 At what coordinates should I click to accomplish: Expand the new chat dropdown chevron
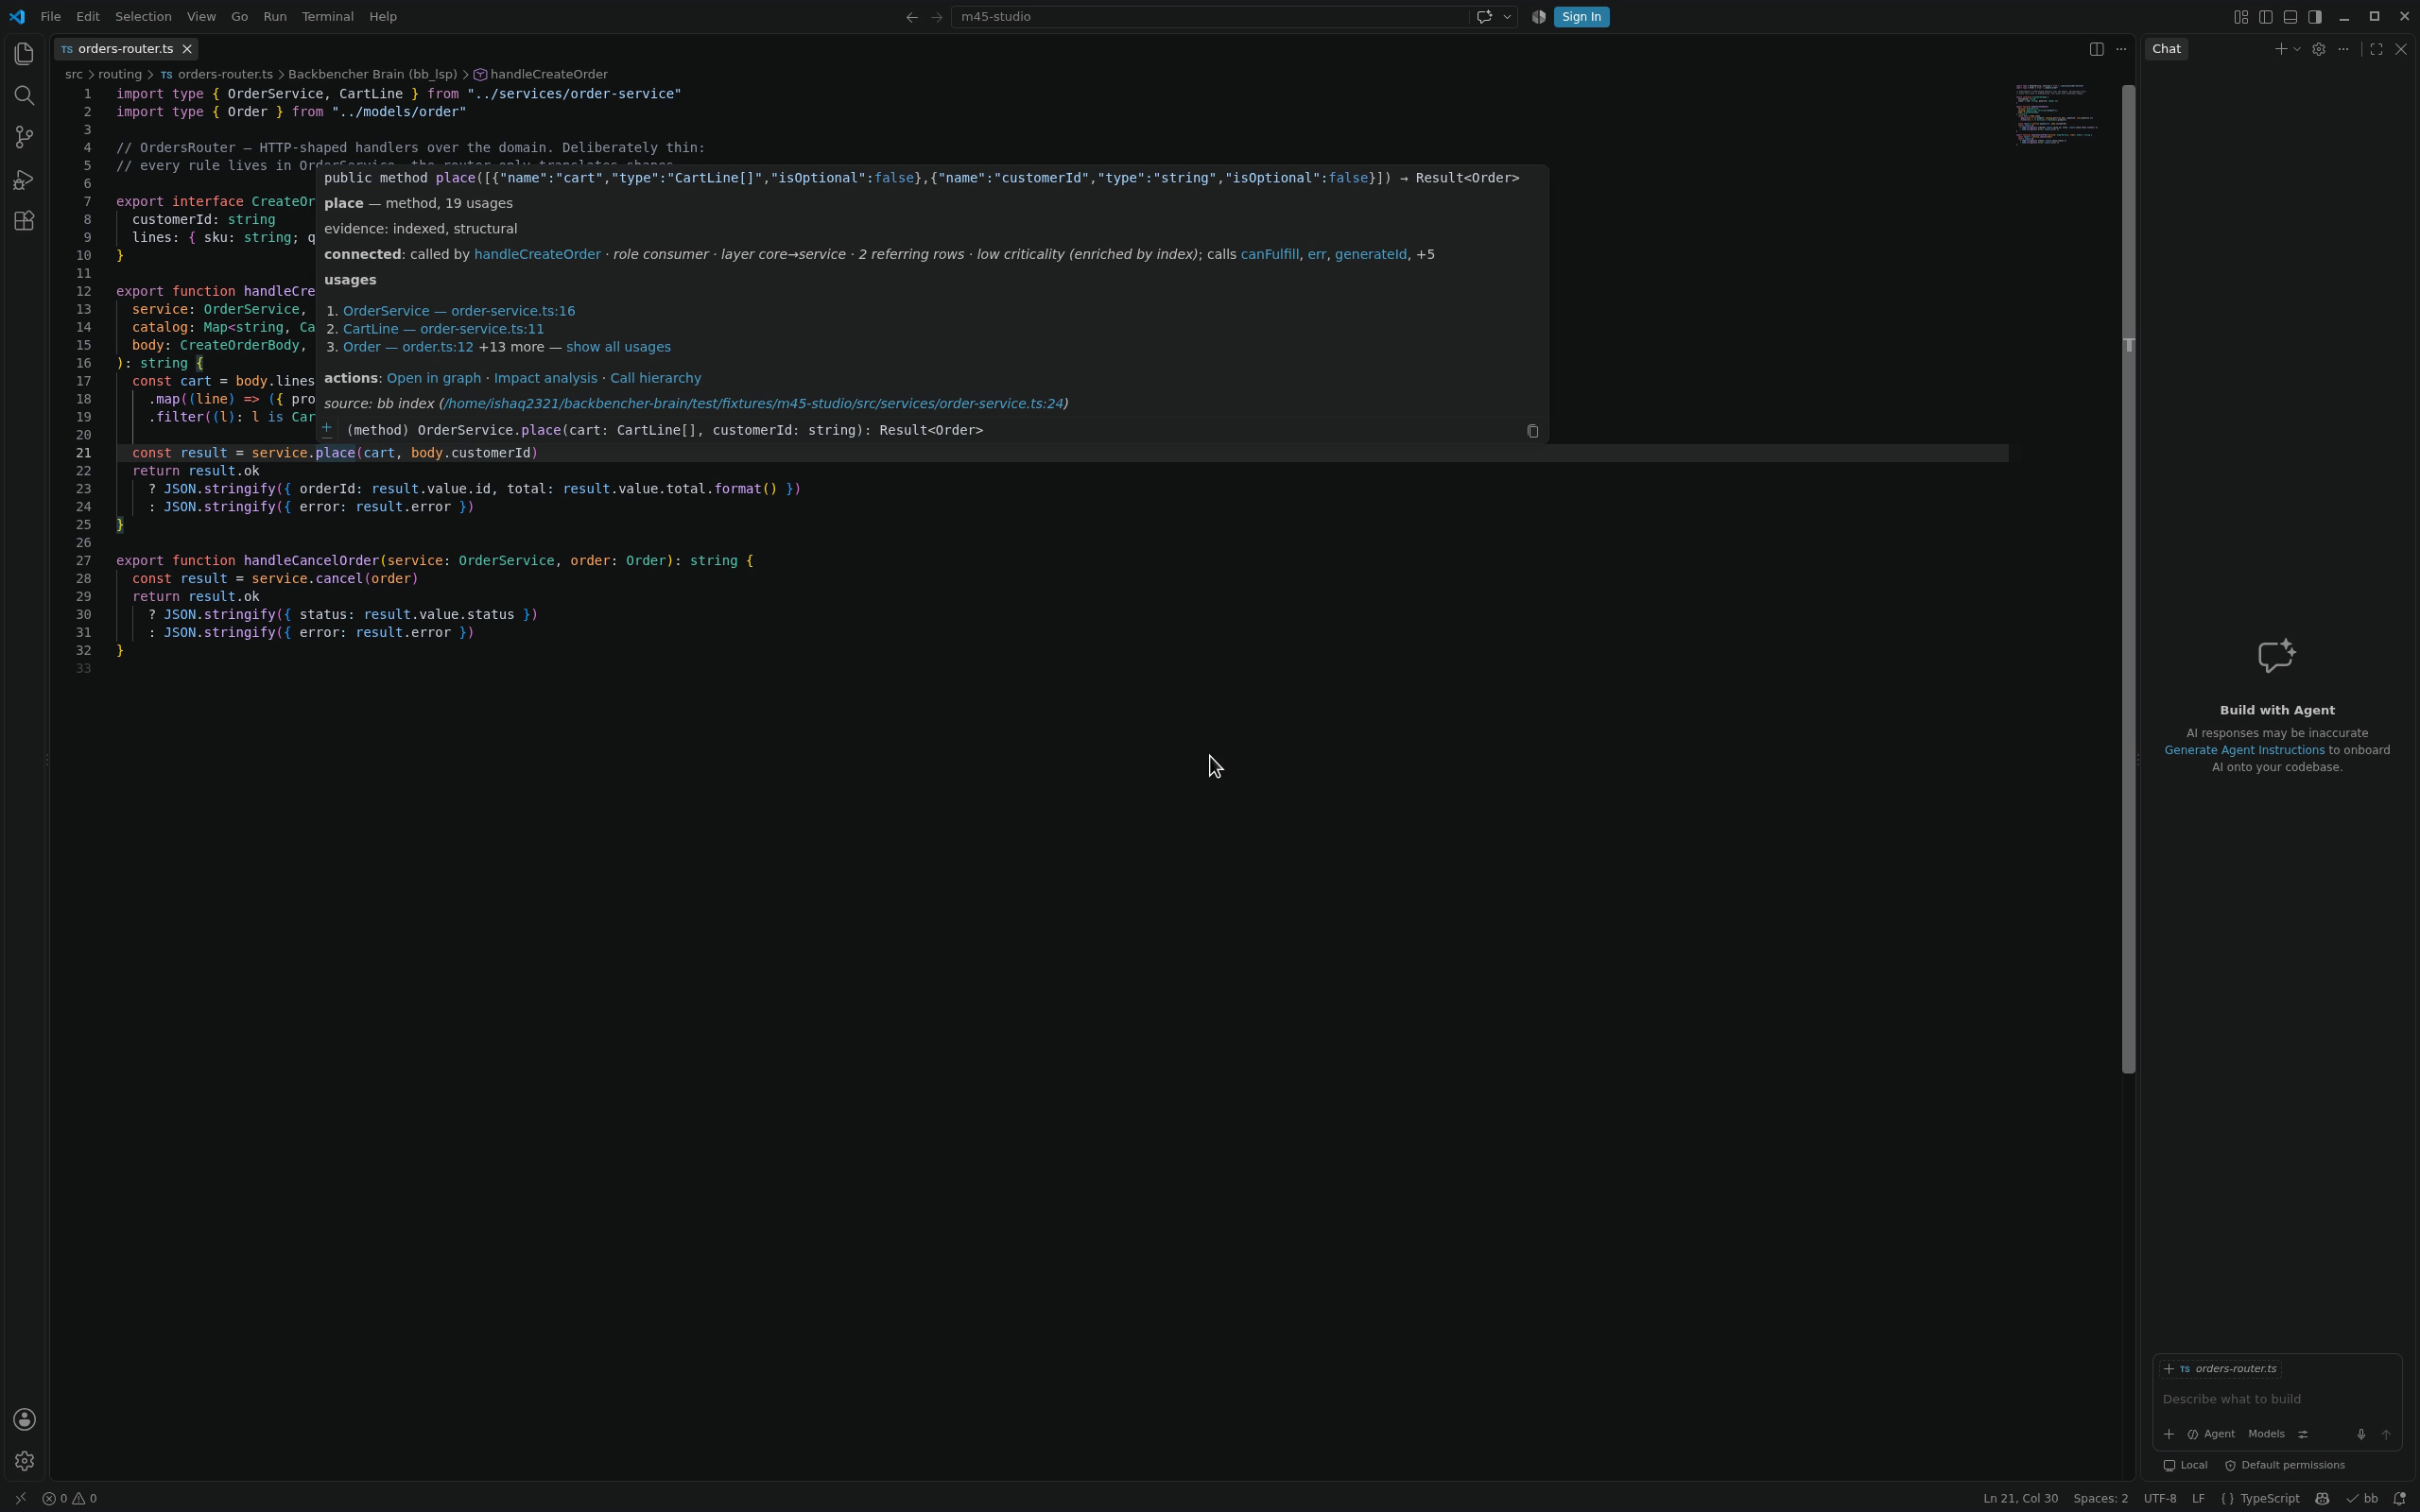2297,49
